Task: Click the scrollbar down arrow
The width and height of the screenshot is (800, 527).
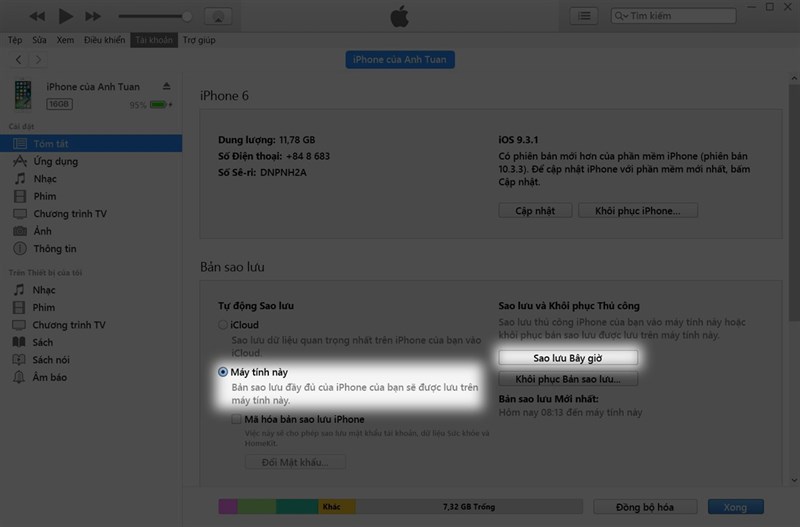Action: [x=794, y=480]
